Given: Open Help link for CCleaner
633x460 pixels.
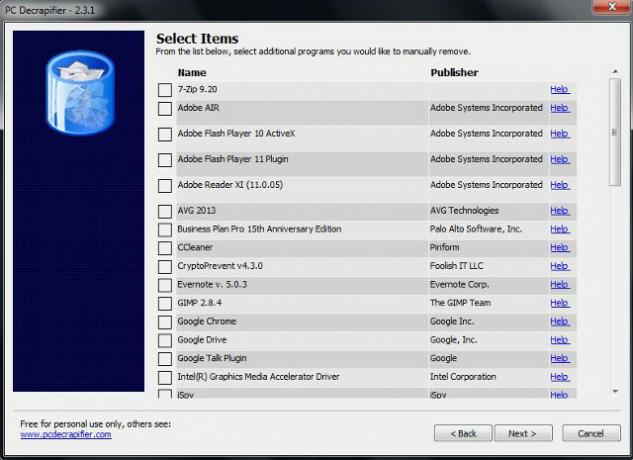Looking at the screenshot, I should (x=560, y=248).
